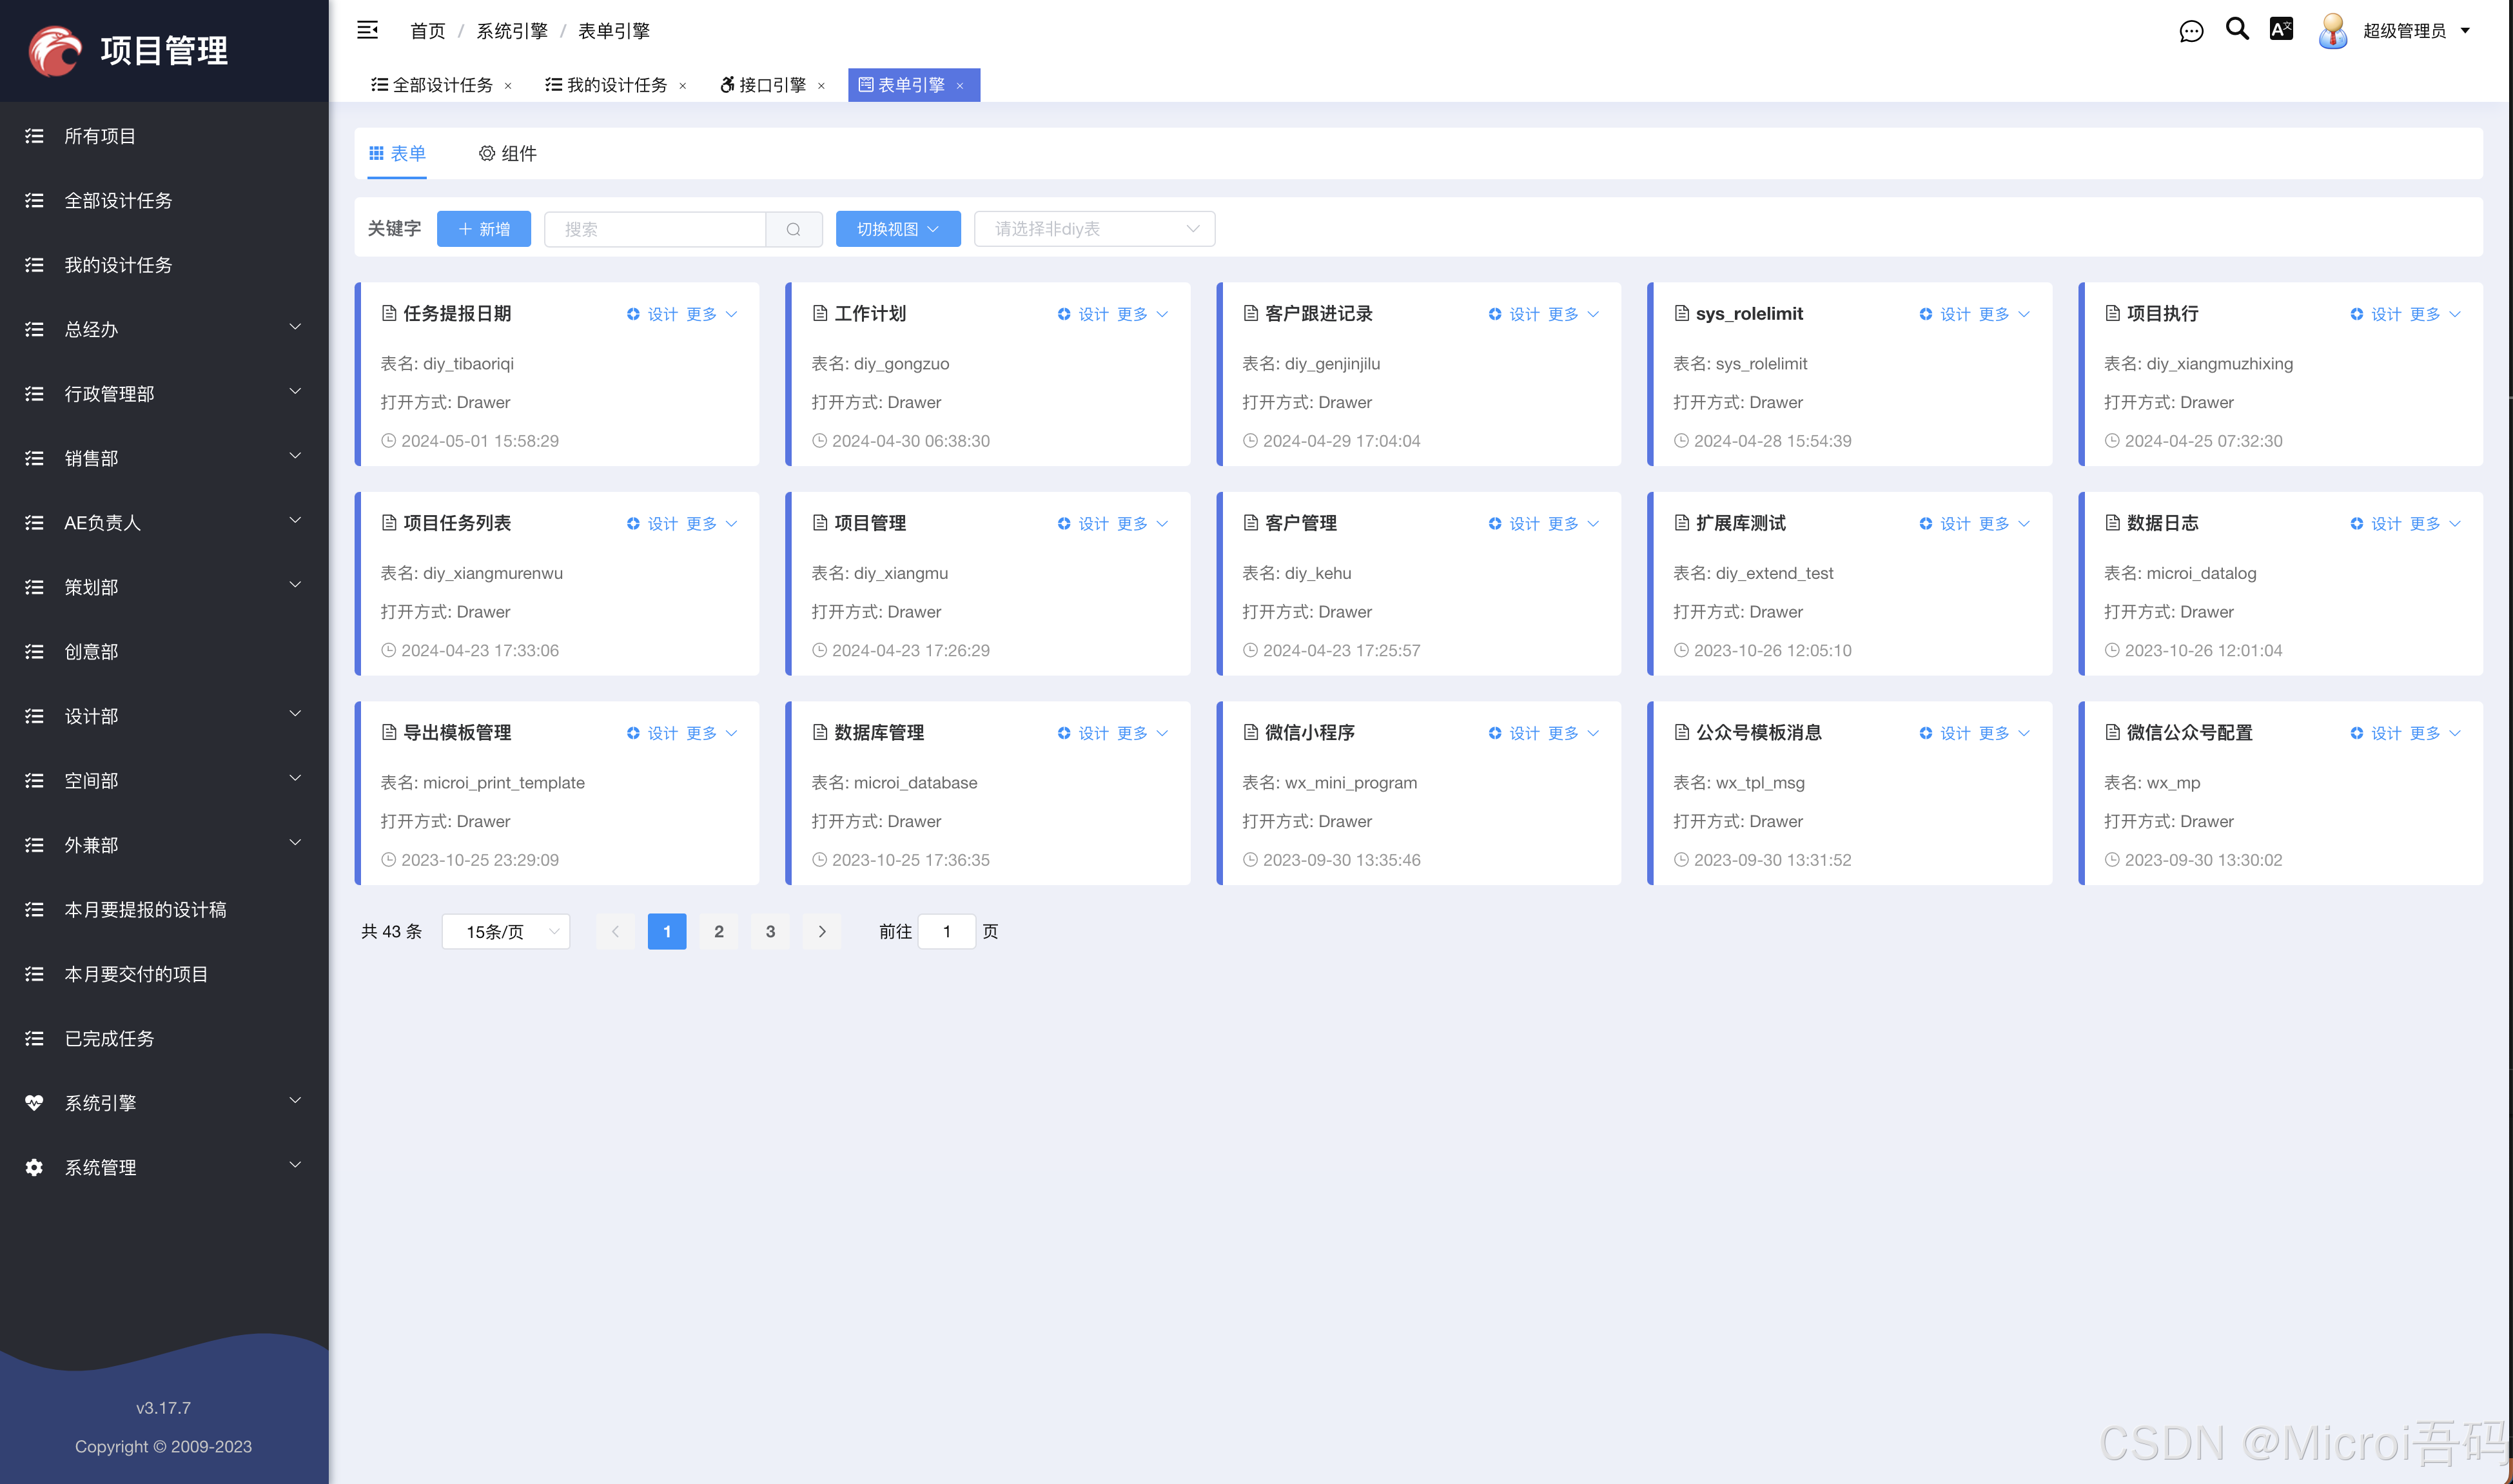Switch to the 全部设计任务 tab
This screenshot has height=1484, width=2513.
tap(440, 85)
